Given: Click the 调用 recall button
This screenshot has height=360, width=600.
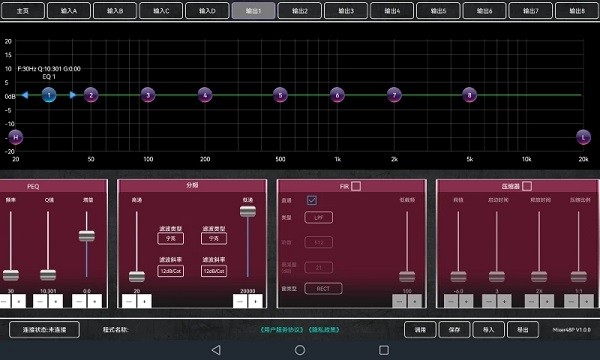Looking at the screenshot, I should coord(420,329).
